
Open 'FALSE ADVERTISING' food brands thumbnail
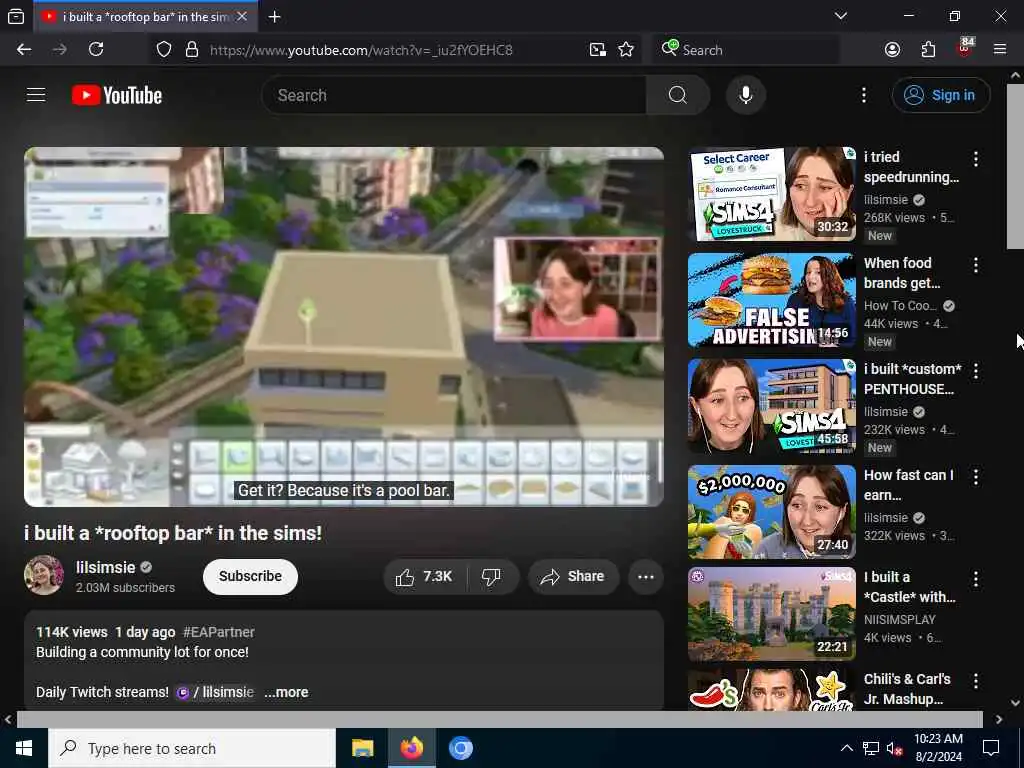click(x=771, y=300)
